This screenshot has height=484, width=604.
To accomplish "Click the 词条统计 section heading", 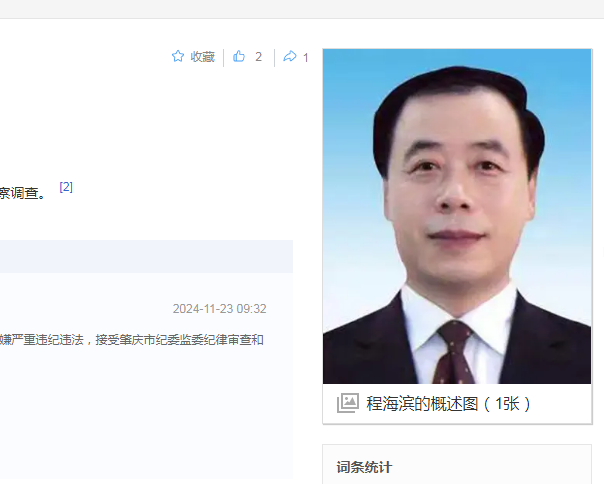I will point(364,467).
